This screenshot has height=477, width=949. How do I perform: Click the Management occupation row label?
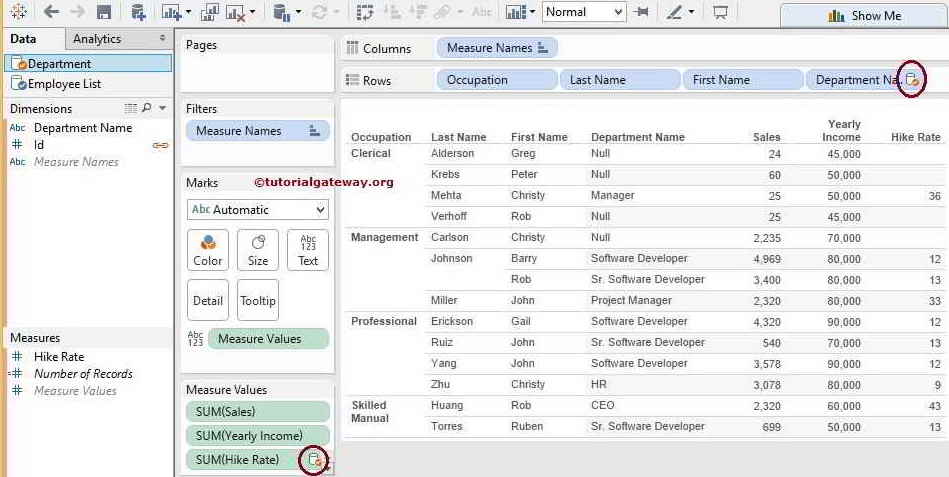point(384,237)
